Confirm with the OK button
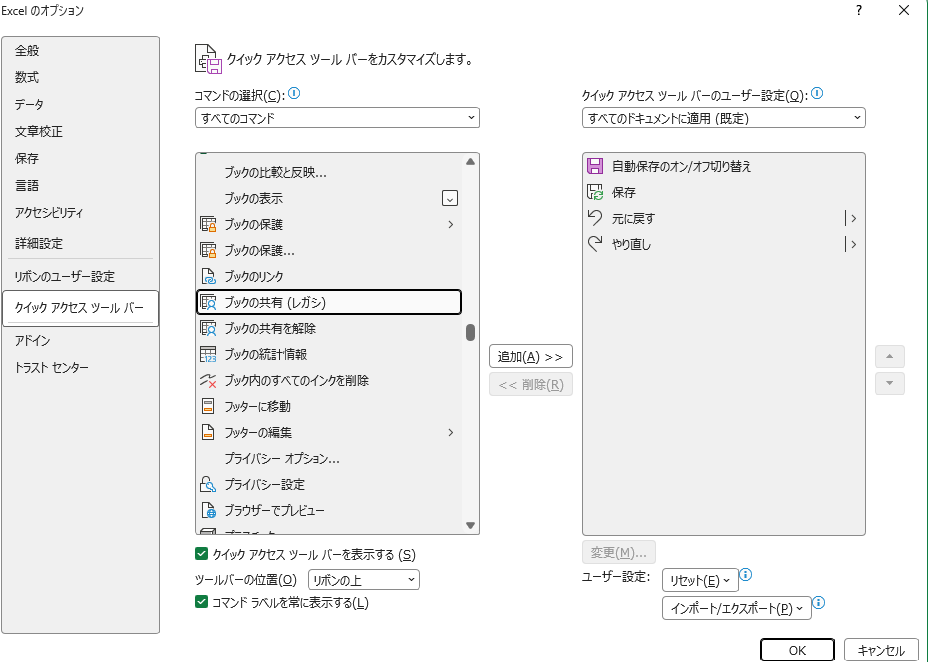The width and height of the screenshot is (928, 662). click(x=797, y=650)
